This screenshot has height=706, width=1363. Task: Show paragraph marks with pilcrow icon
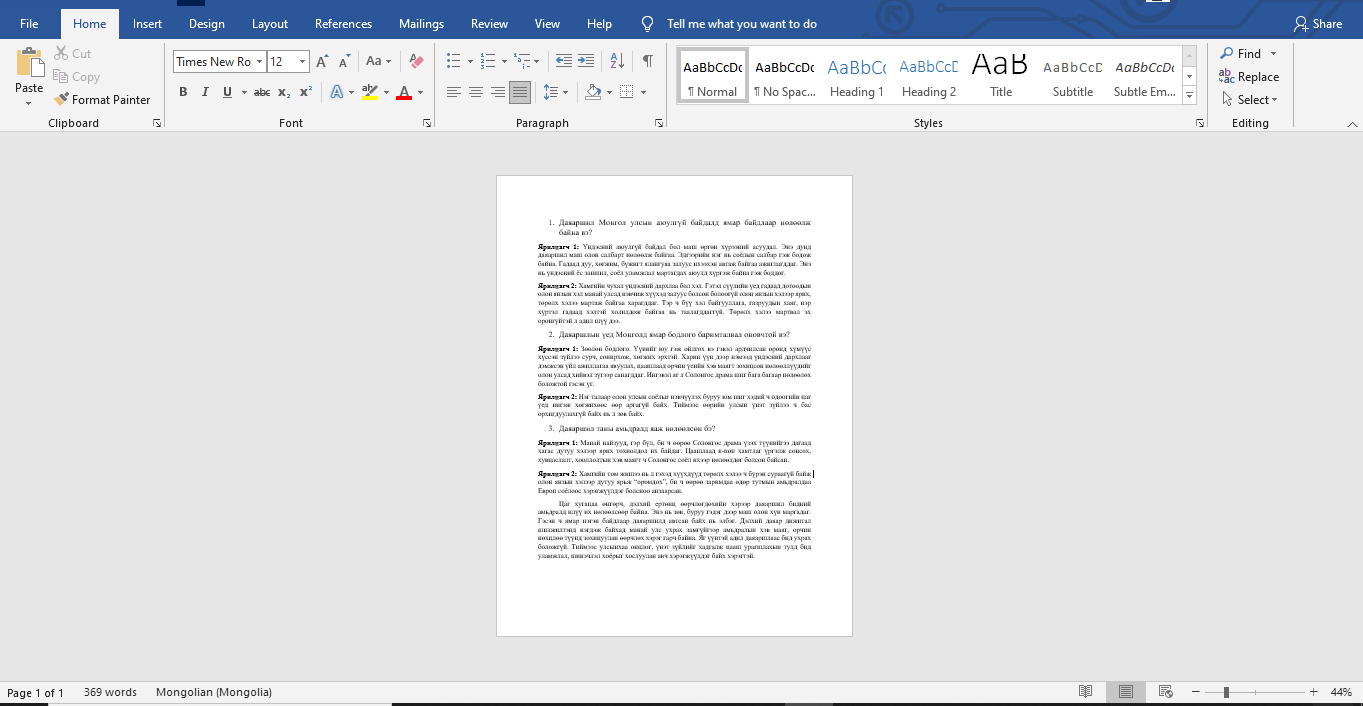click(x=648, y=62)
